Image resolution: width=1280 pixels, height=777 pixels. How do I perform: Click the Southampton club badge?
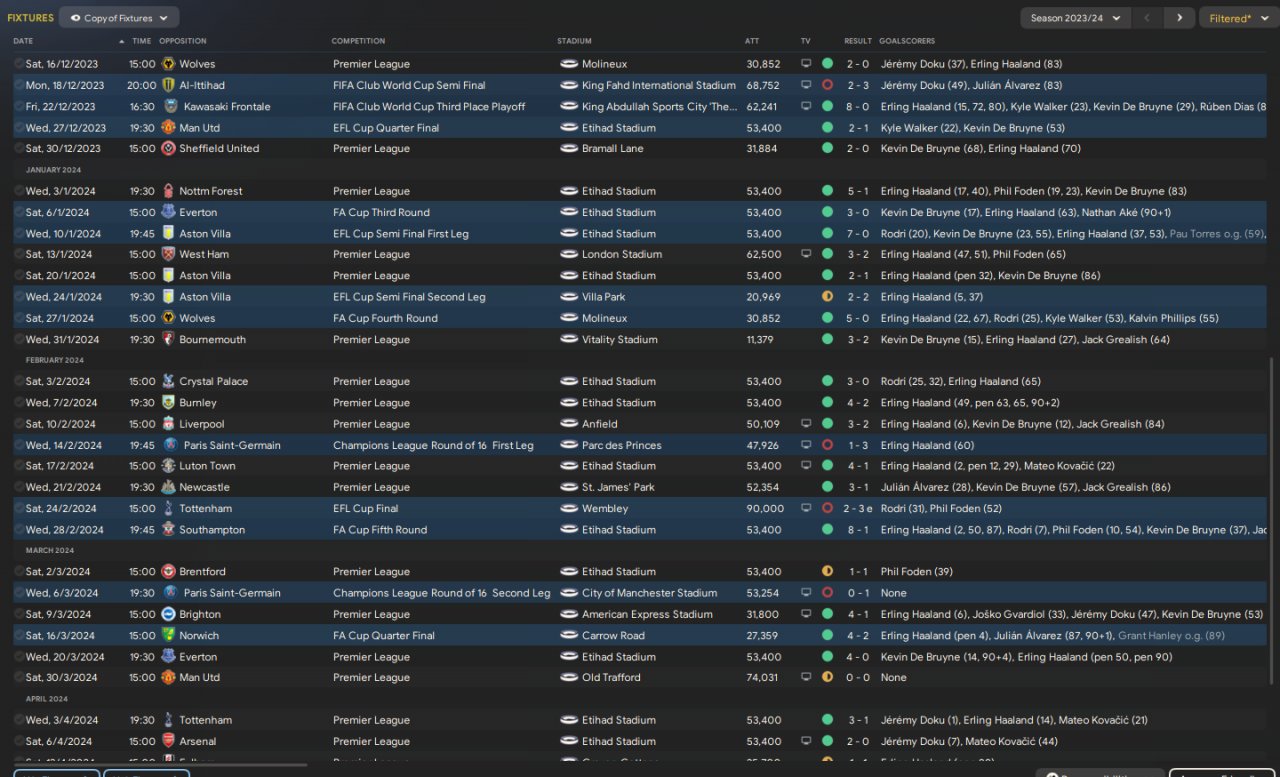coord(168,530)
